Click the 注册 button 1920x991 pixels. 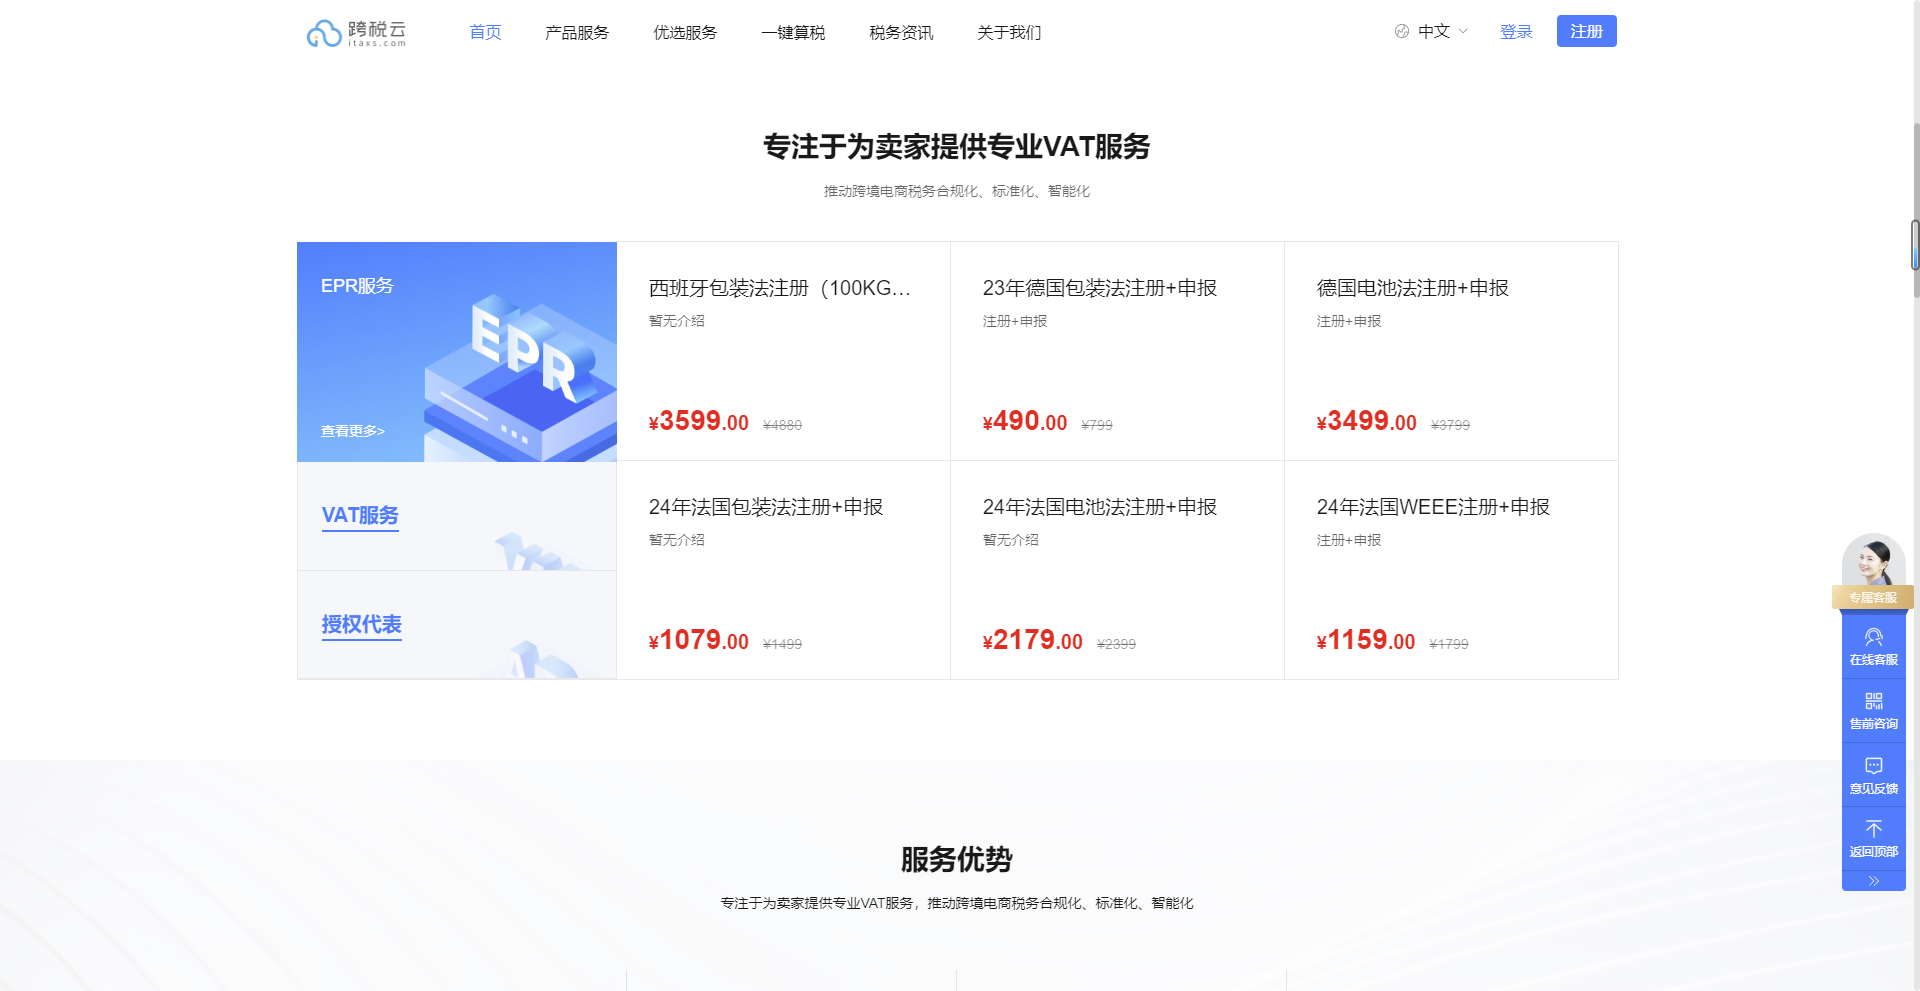point(1587,31)
